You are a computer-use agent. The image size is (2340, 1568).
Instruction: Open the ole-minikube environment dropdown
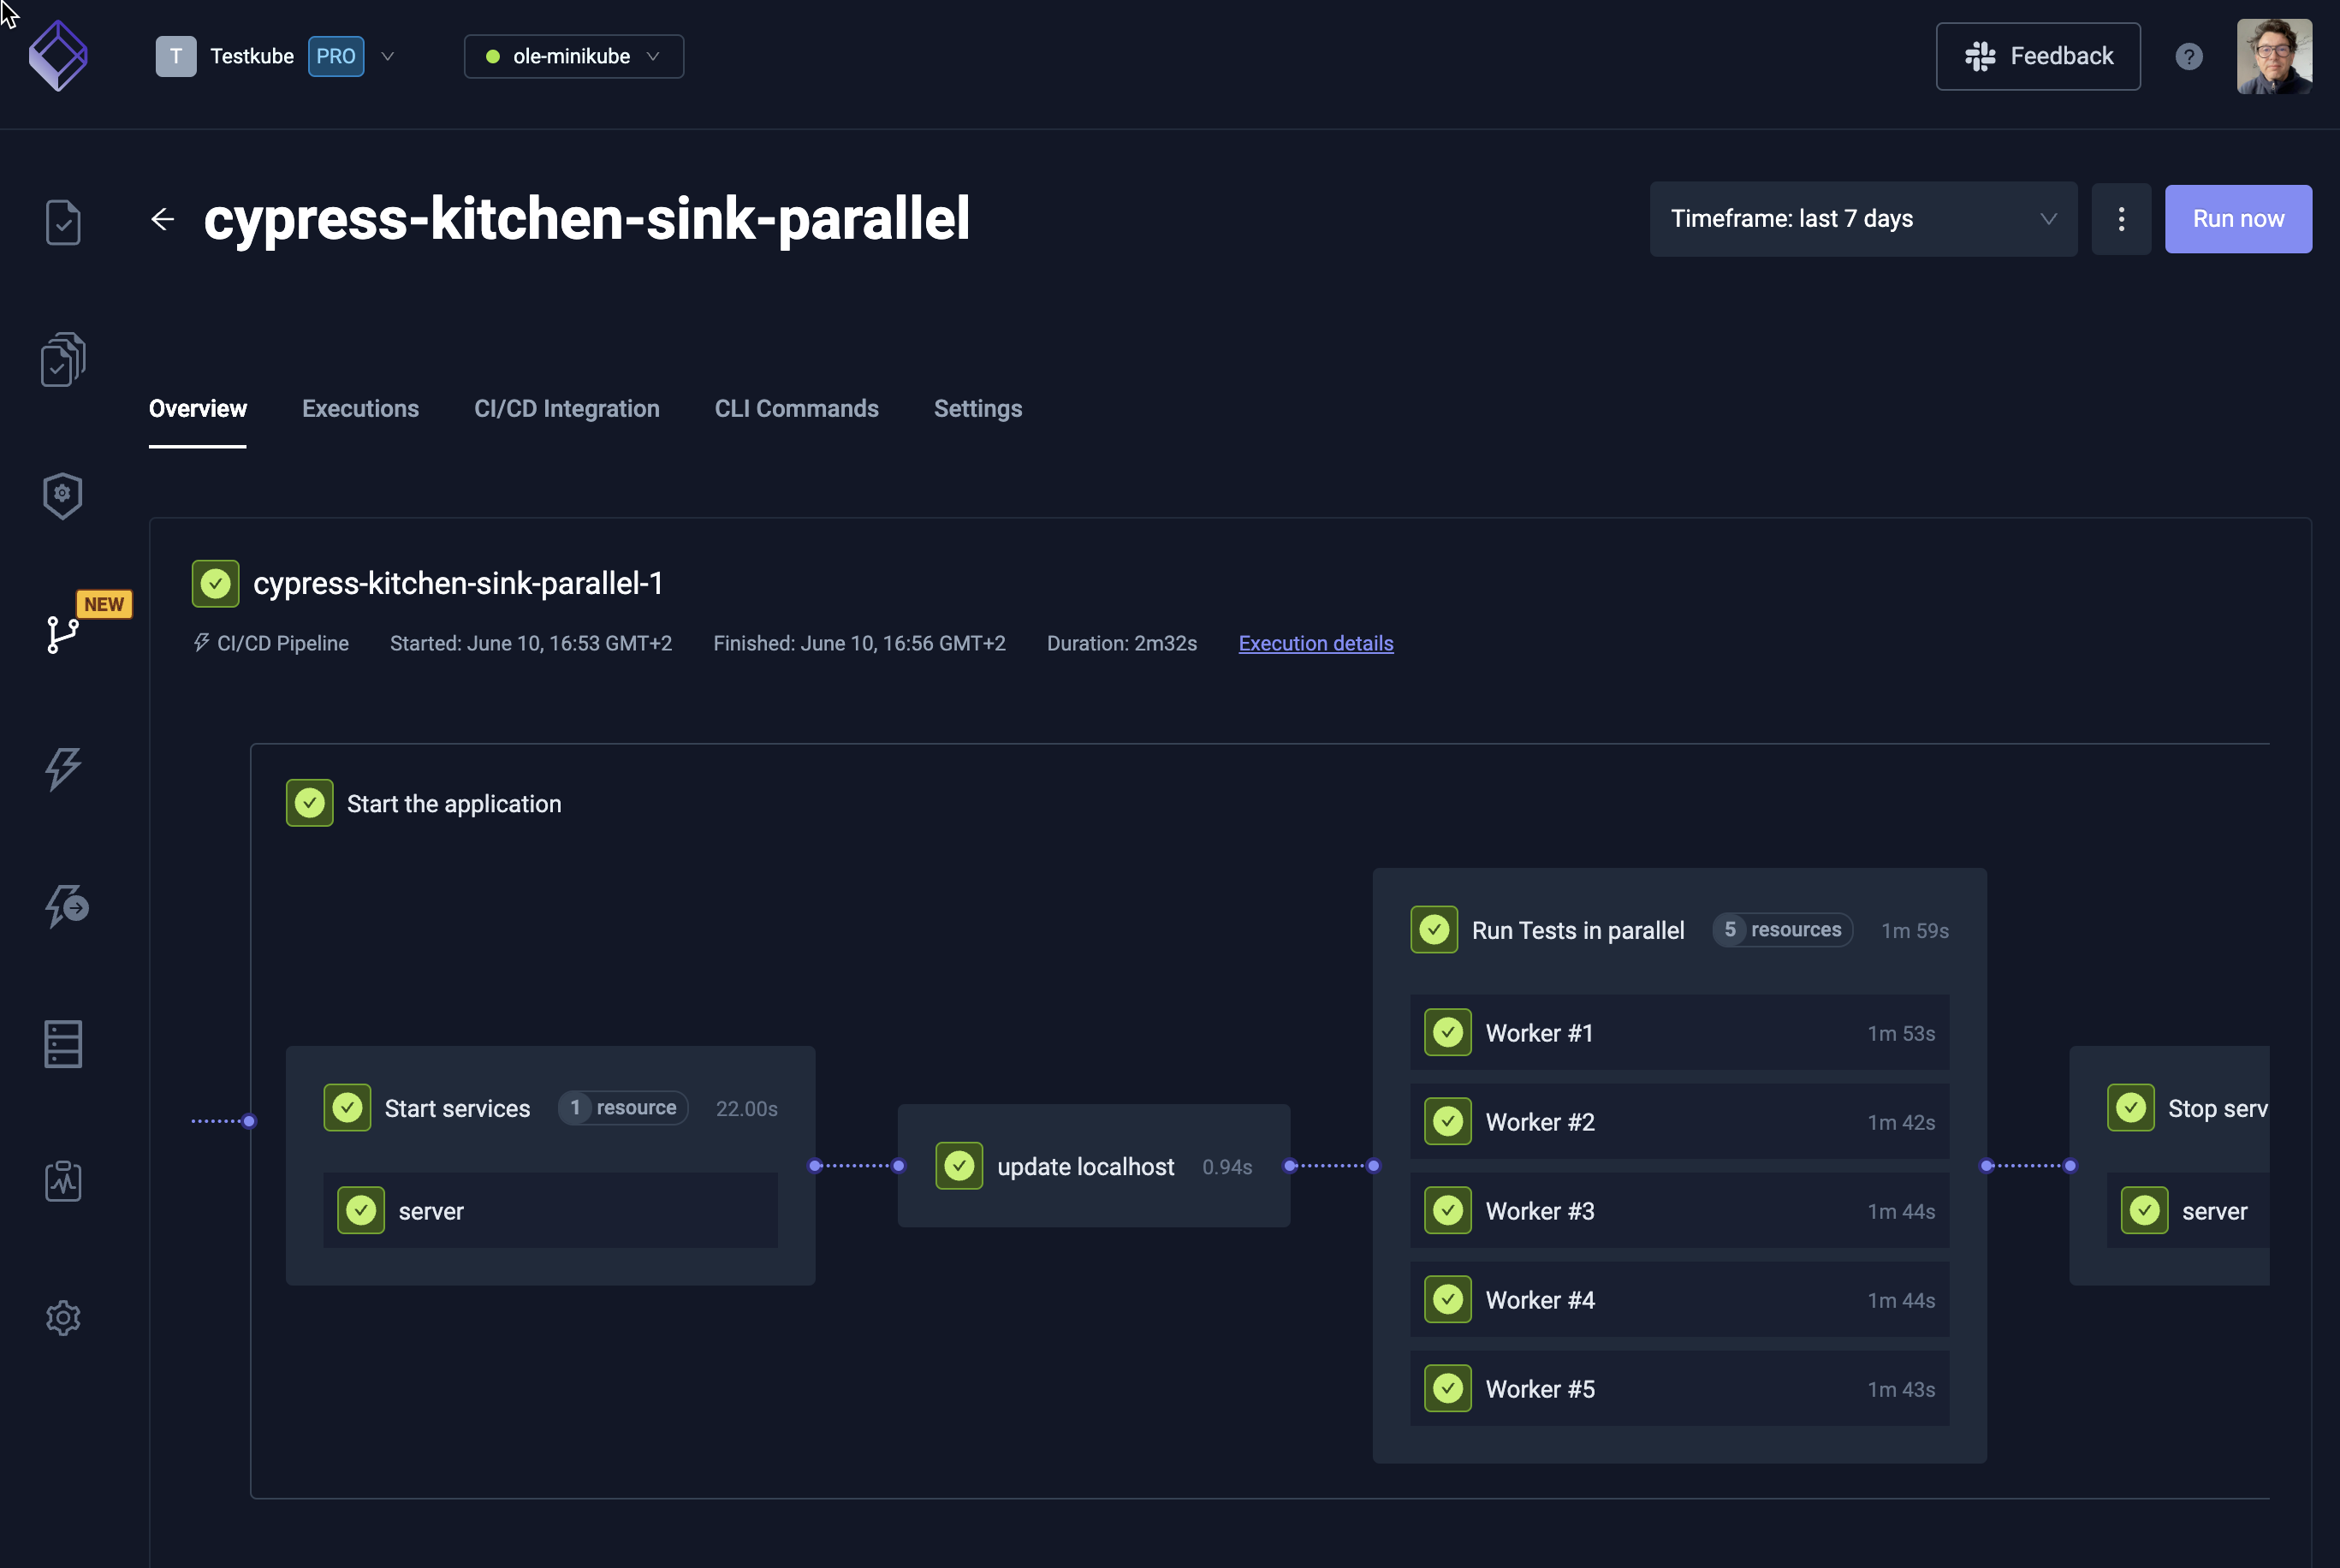(573, 56)
